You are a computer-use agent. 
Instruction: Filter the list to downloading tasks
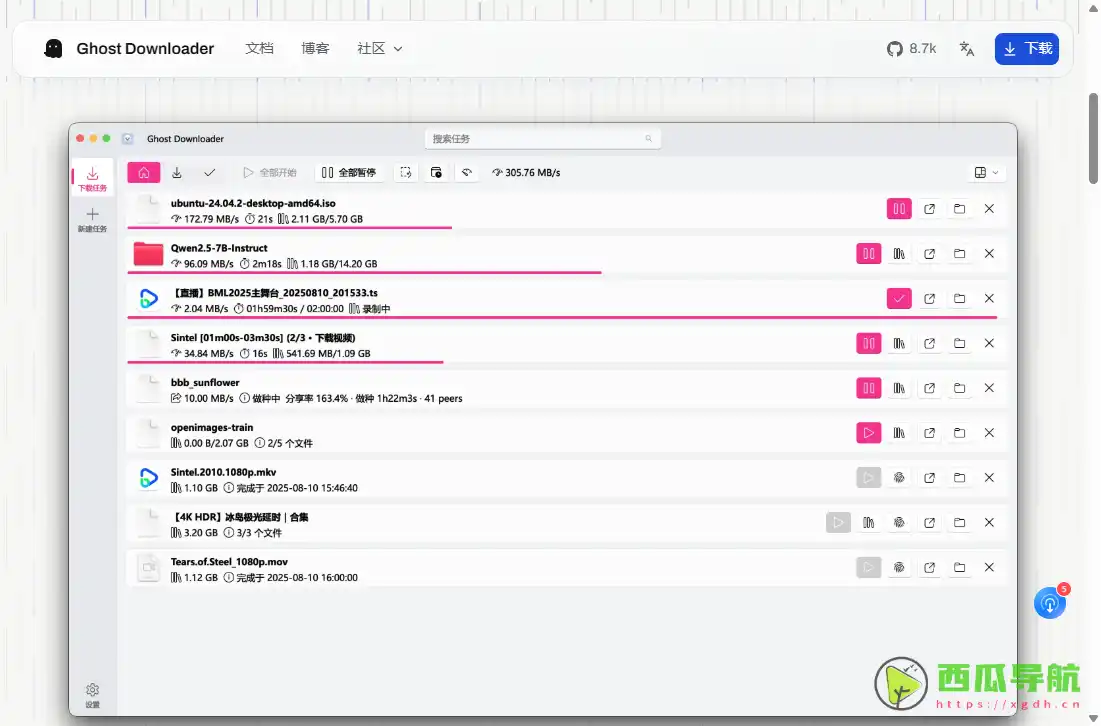[x=176, y=173]
